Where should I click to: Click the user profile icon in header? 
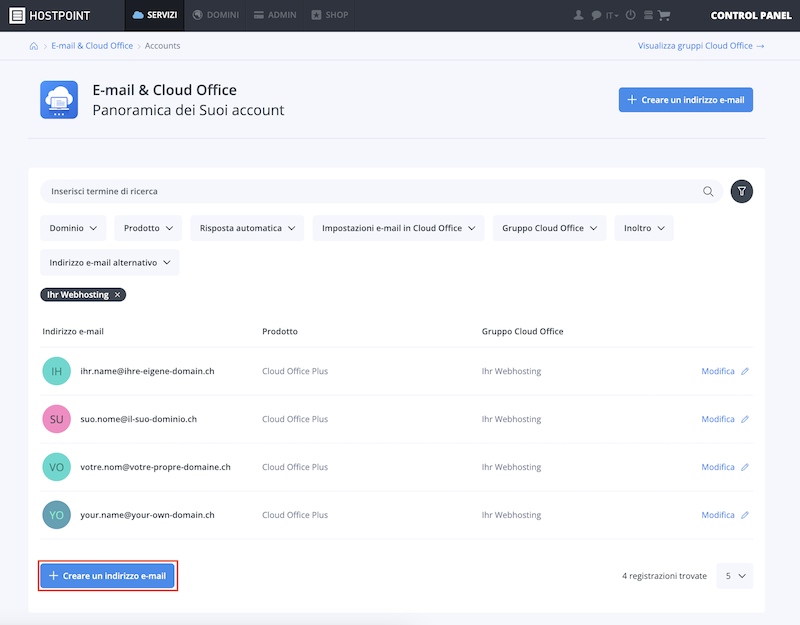(x=579, y=15)
